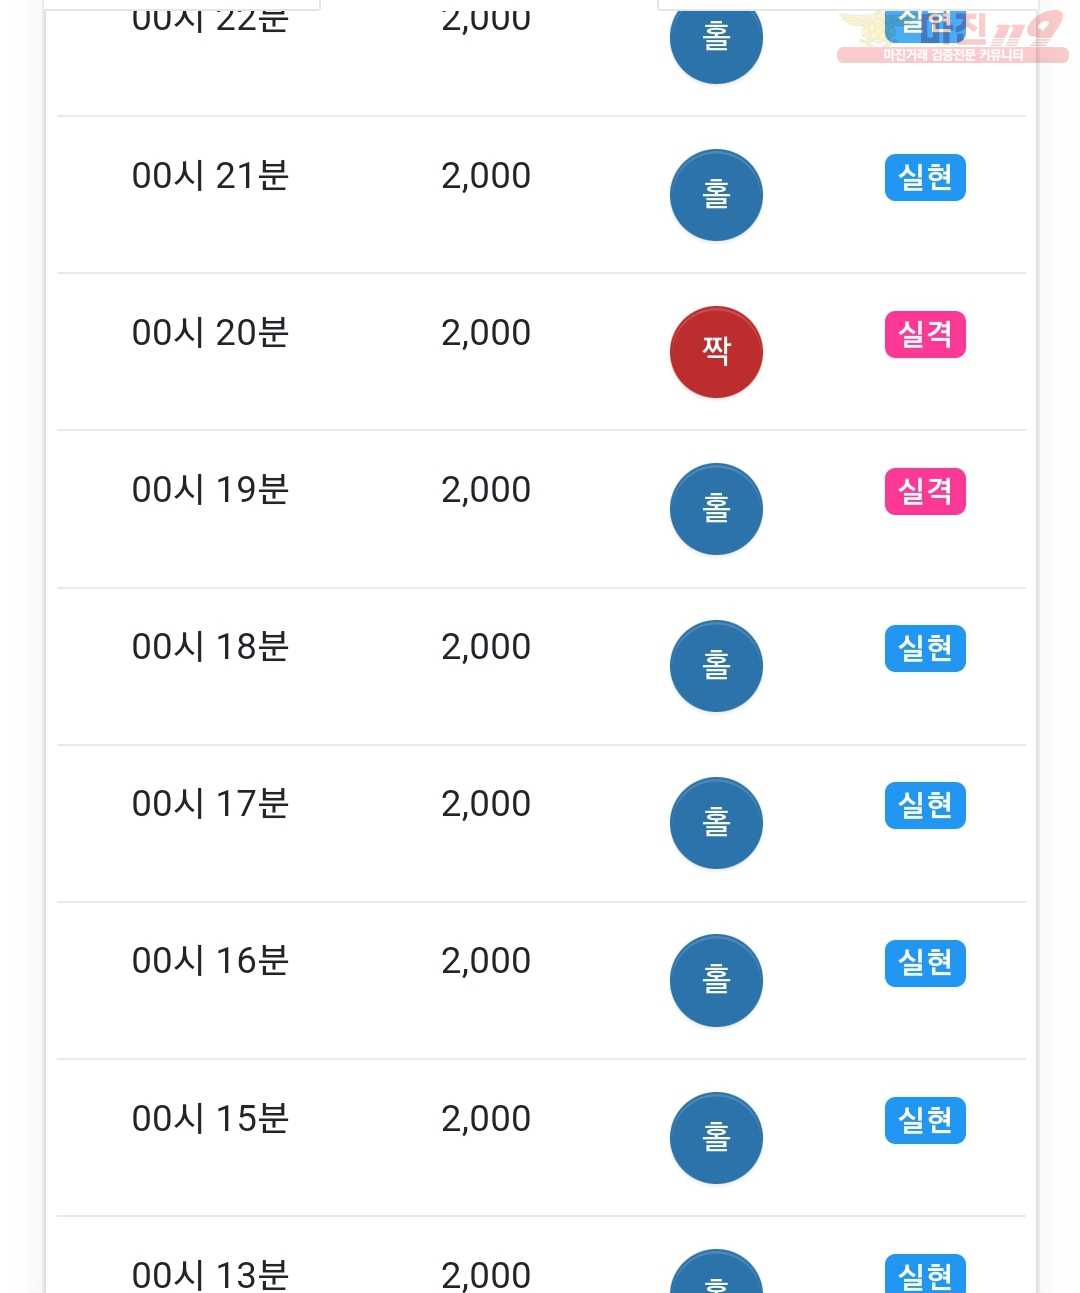The width and height of the screenshot is (1080, 1293).
Task: Click the blue 홀 circle for 00시 15분
Action: click(716, 1138)
